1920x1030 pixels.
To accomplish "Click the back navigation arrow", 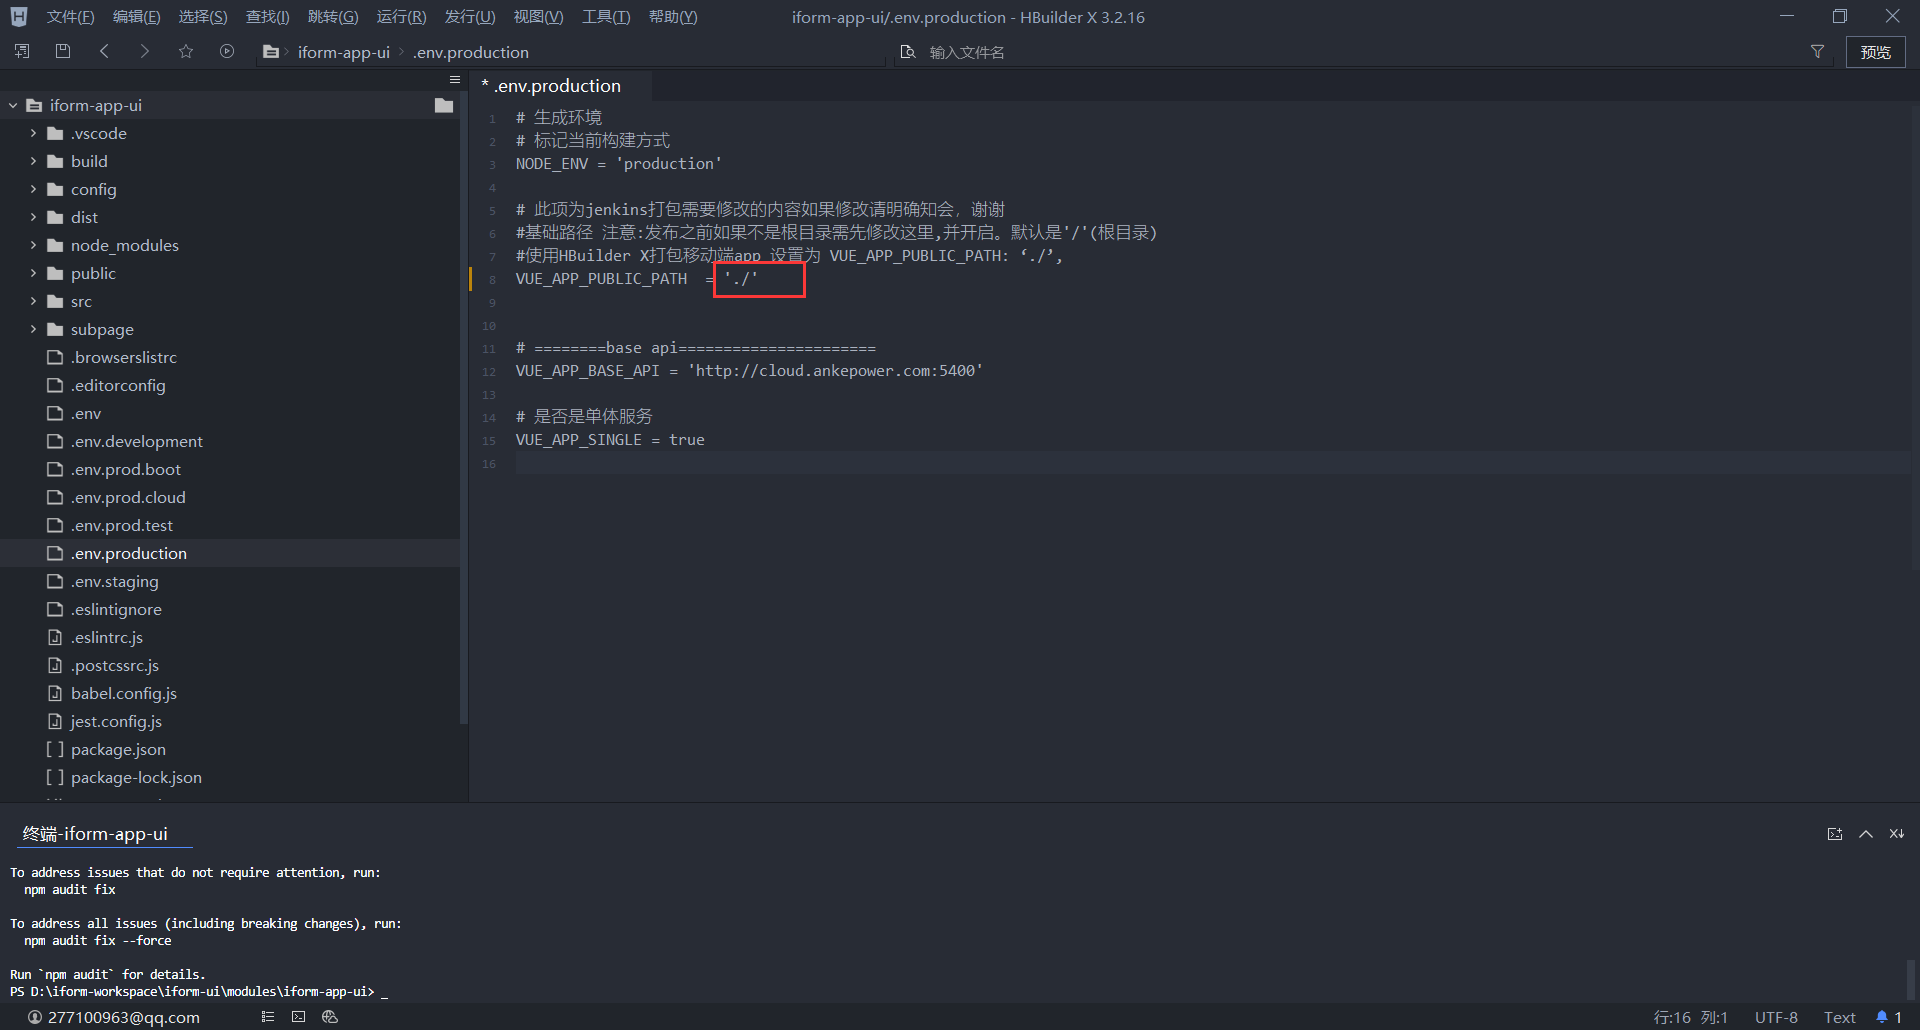I will point(104,52).
